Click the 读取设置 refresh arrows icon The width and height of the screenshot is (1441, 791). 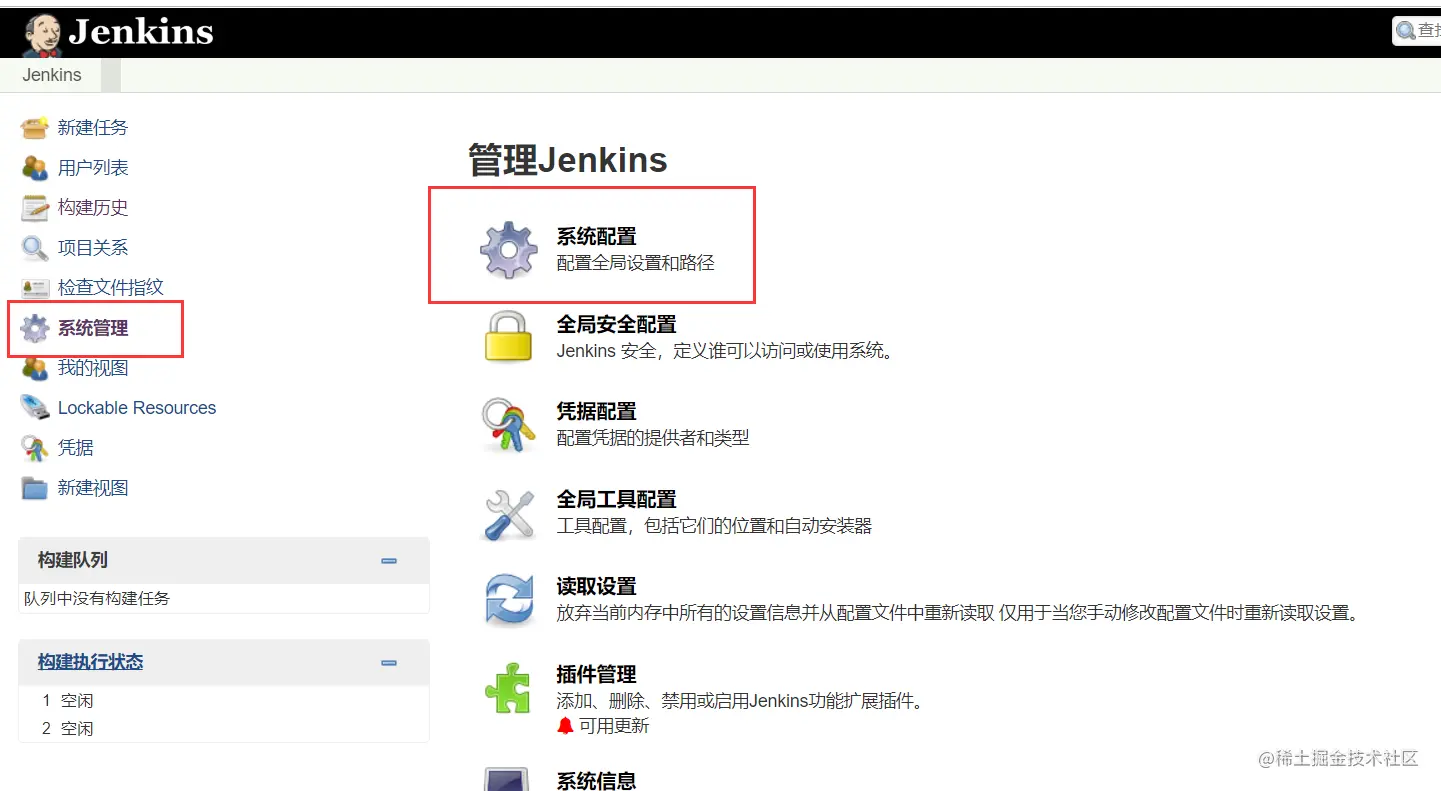509,599
